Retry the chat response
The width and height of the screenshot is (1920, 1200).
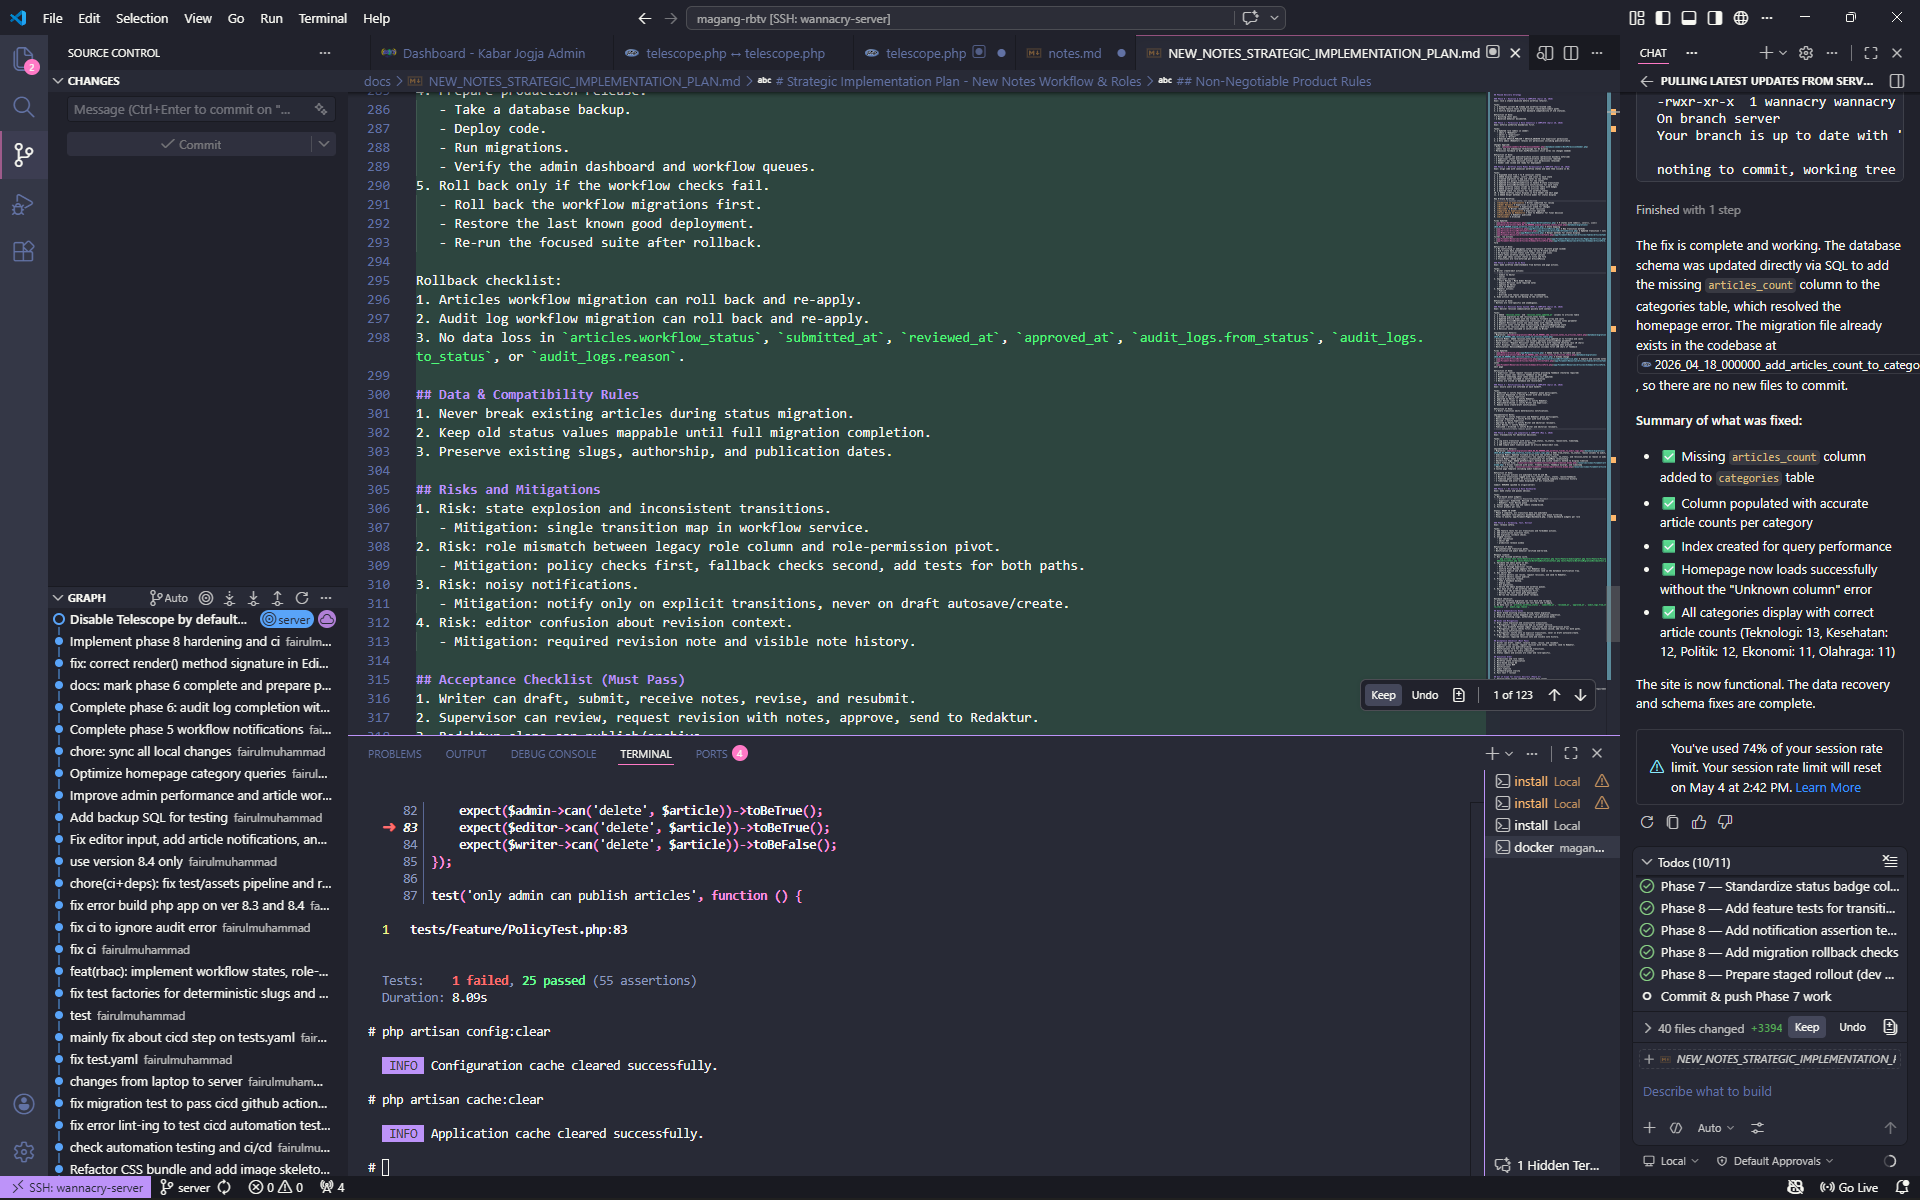(1647, 822)
